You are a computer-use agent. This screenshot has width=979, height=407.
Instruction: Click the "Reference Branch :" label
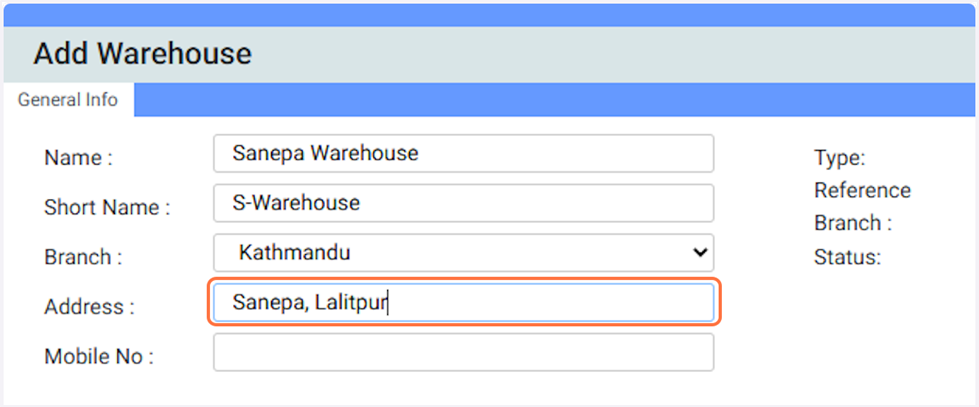point(861,206)
